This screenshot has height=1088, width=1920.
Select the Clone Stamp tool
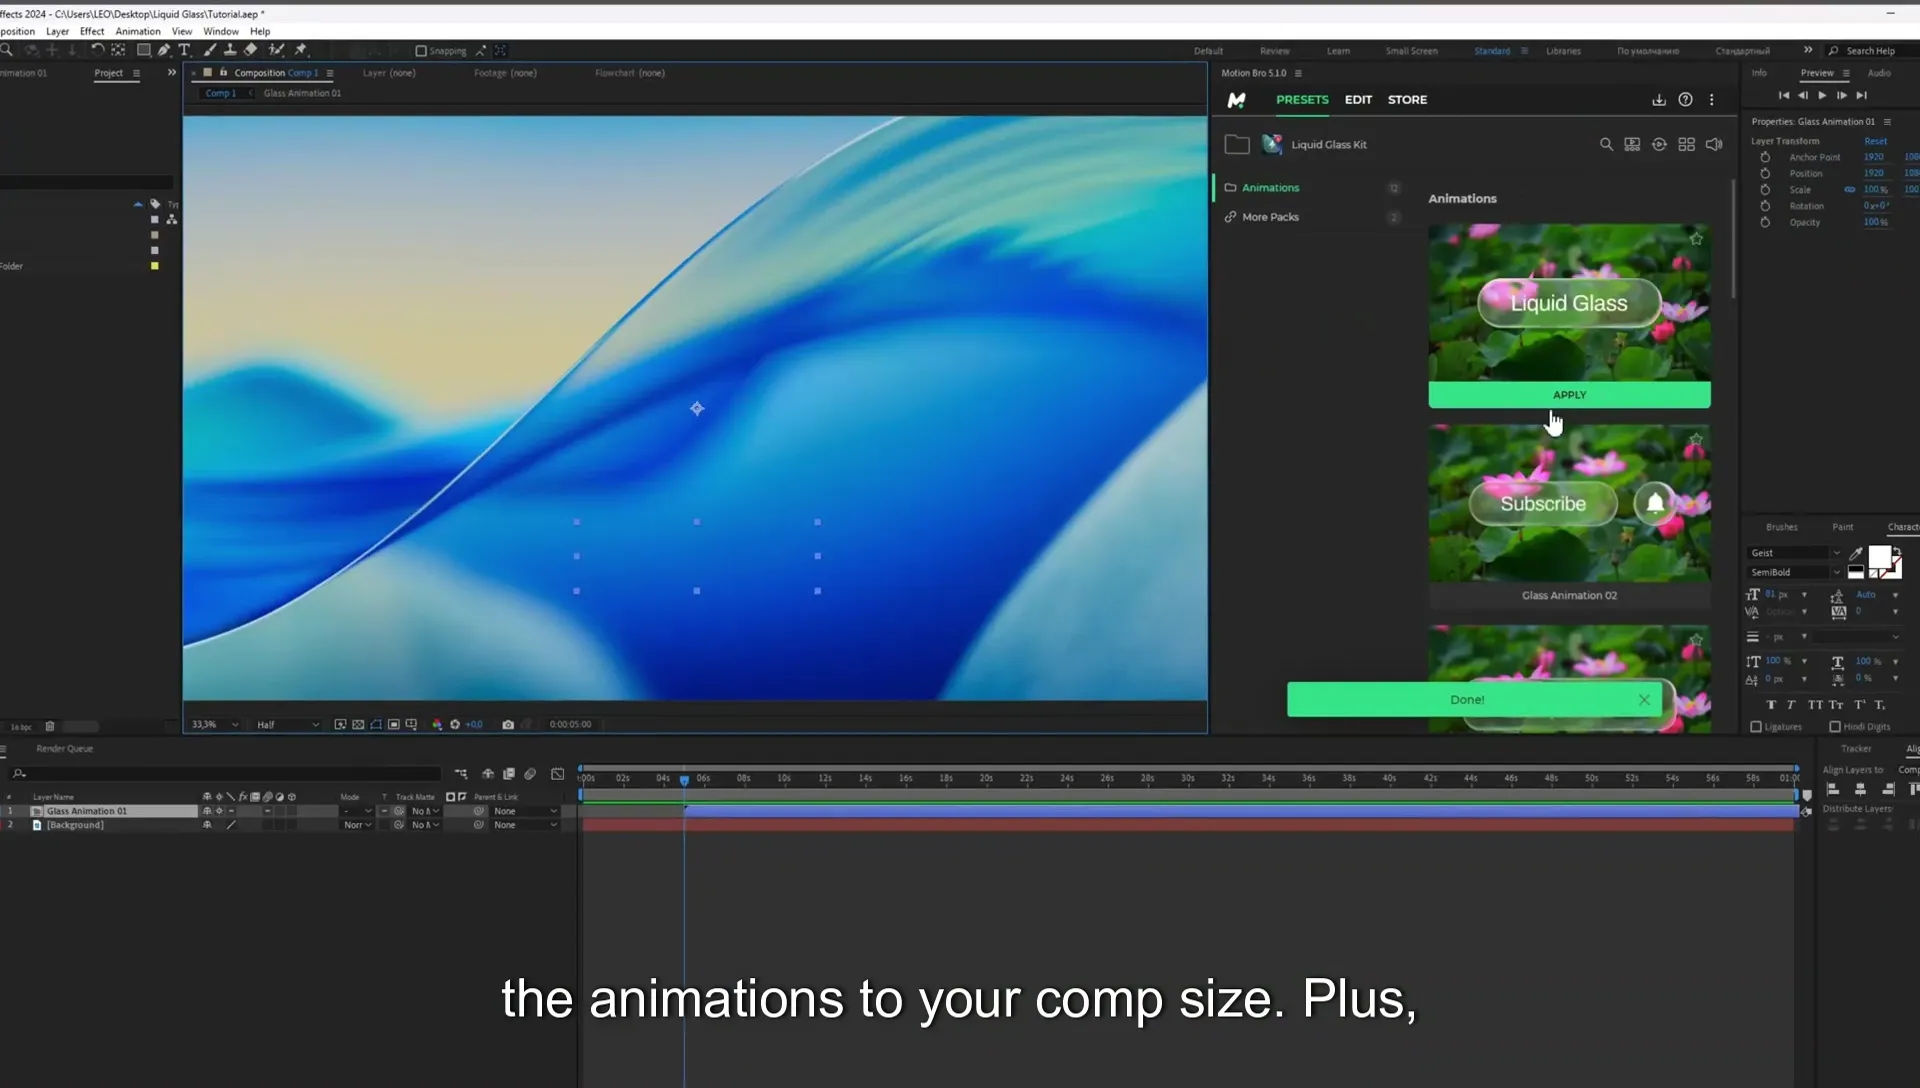click(x=230, y=50)
